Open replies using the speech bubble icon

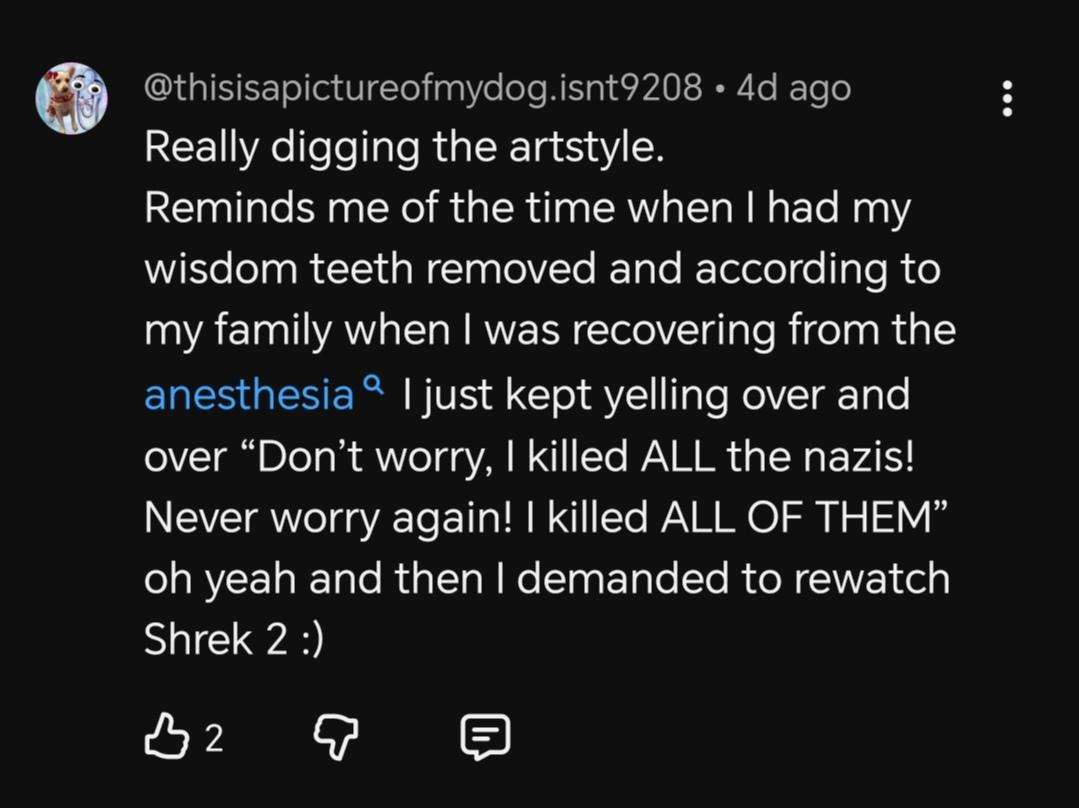click(485, 738)
